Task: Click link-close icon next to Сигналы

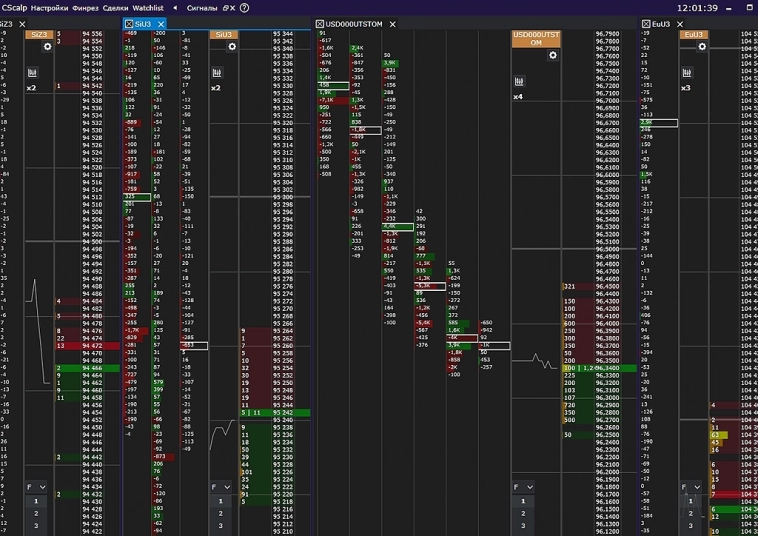Action: click(x=227, y=7)
